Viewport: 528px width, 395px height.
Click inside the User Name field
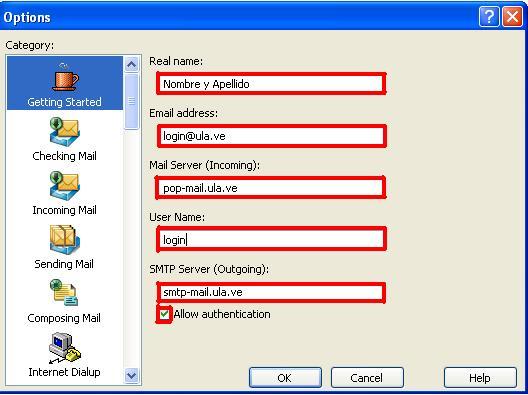pyautogui.click(x=271, y=239)
